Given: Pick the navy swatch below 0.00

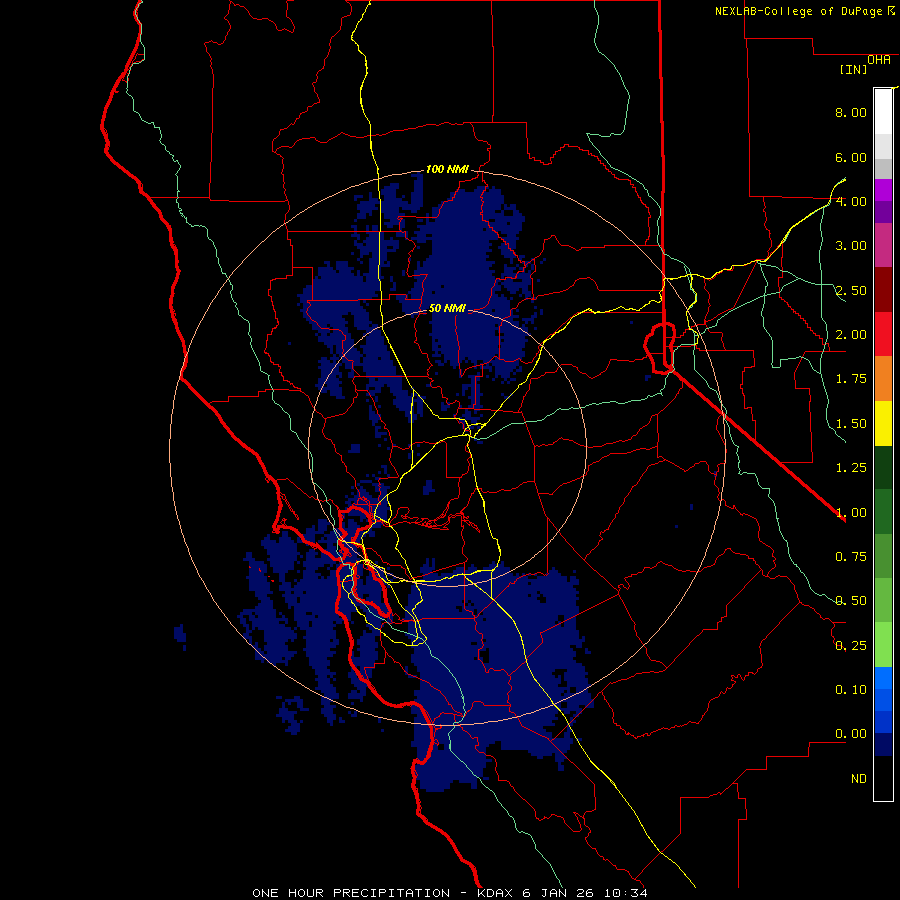Looking at the screenshot, I should tap(883, 744).
